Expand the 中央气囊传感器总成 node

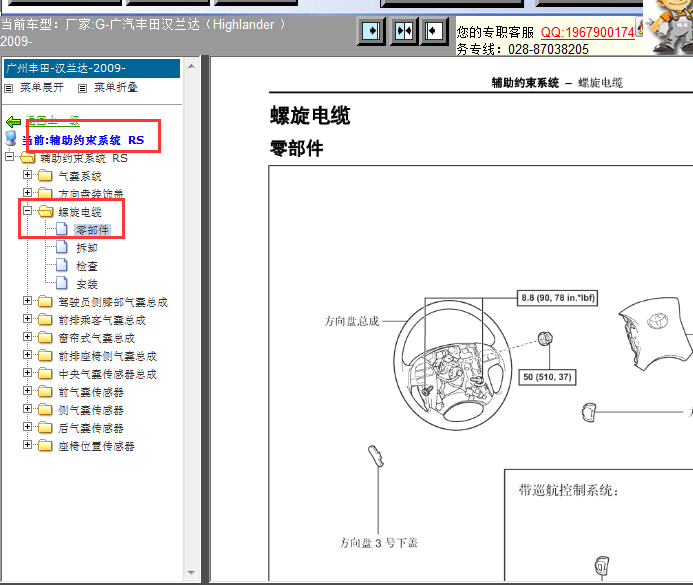point(27,373)
